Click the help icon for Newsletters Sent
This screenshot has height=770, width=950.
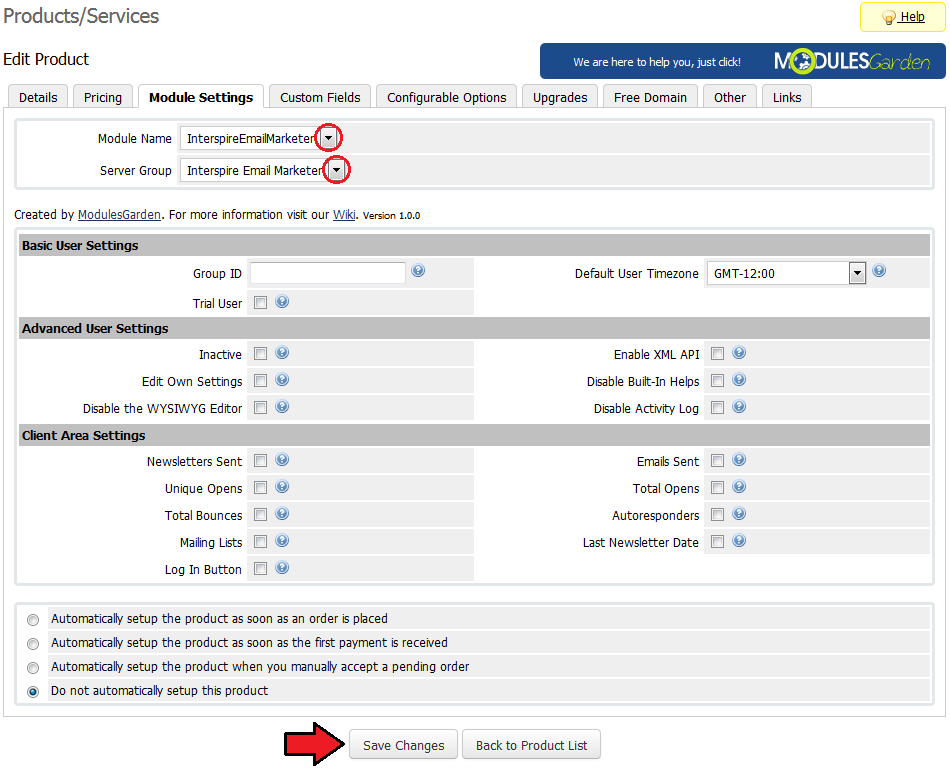[x=282, y=460]
